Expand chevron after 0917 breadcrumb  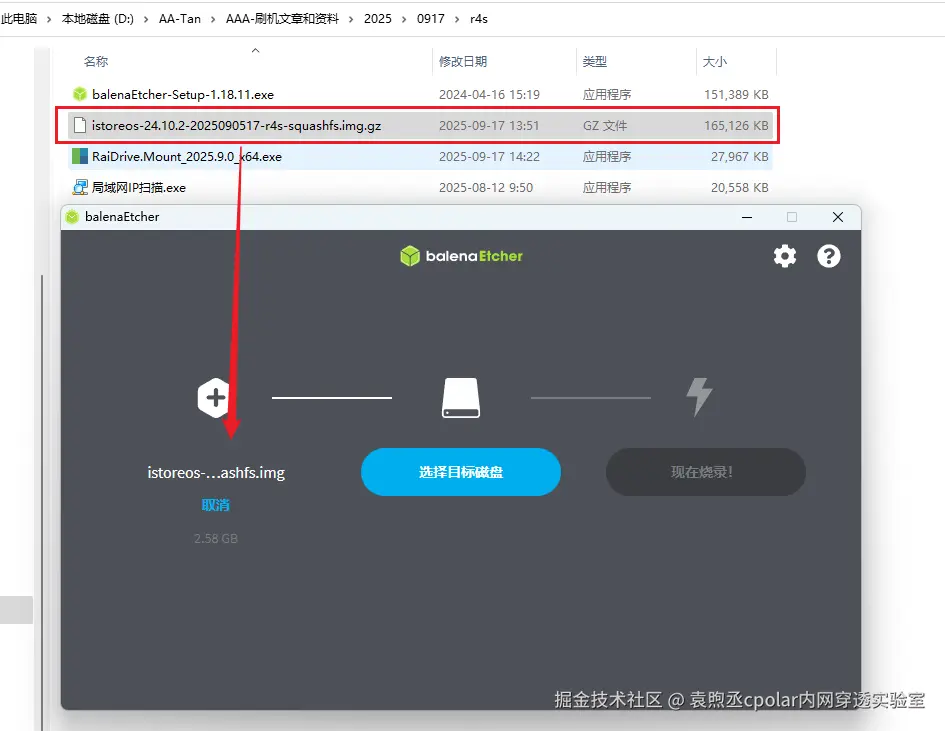coord(457,19)
